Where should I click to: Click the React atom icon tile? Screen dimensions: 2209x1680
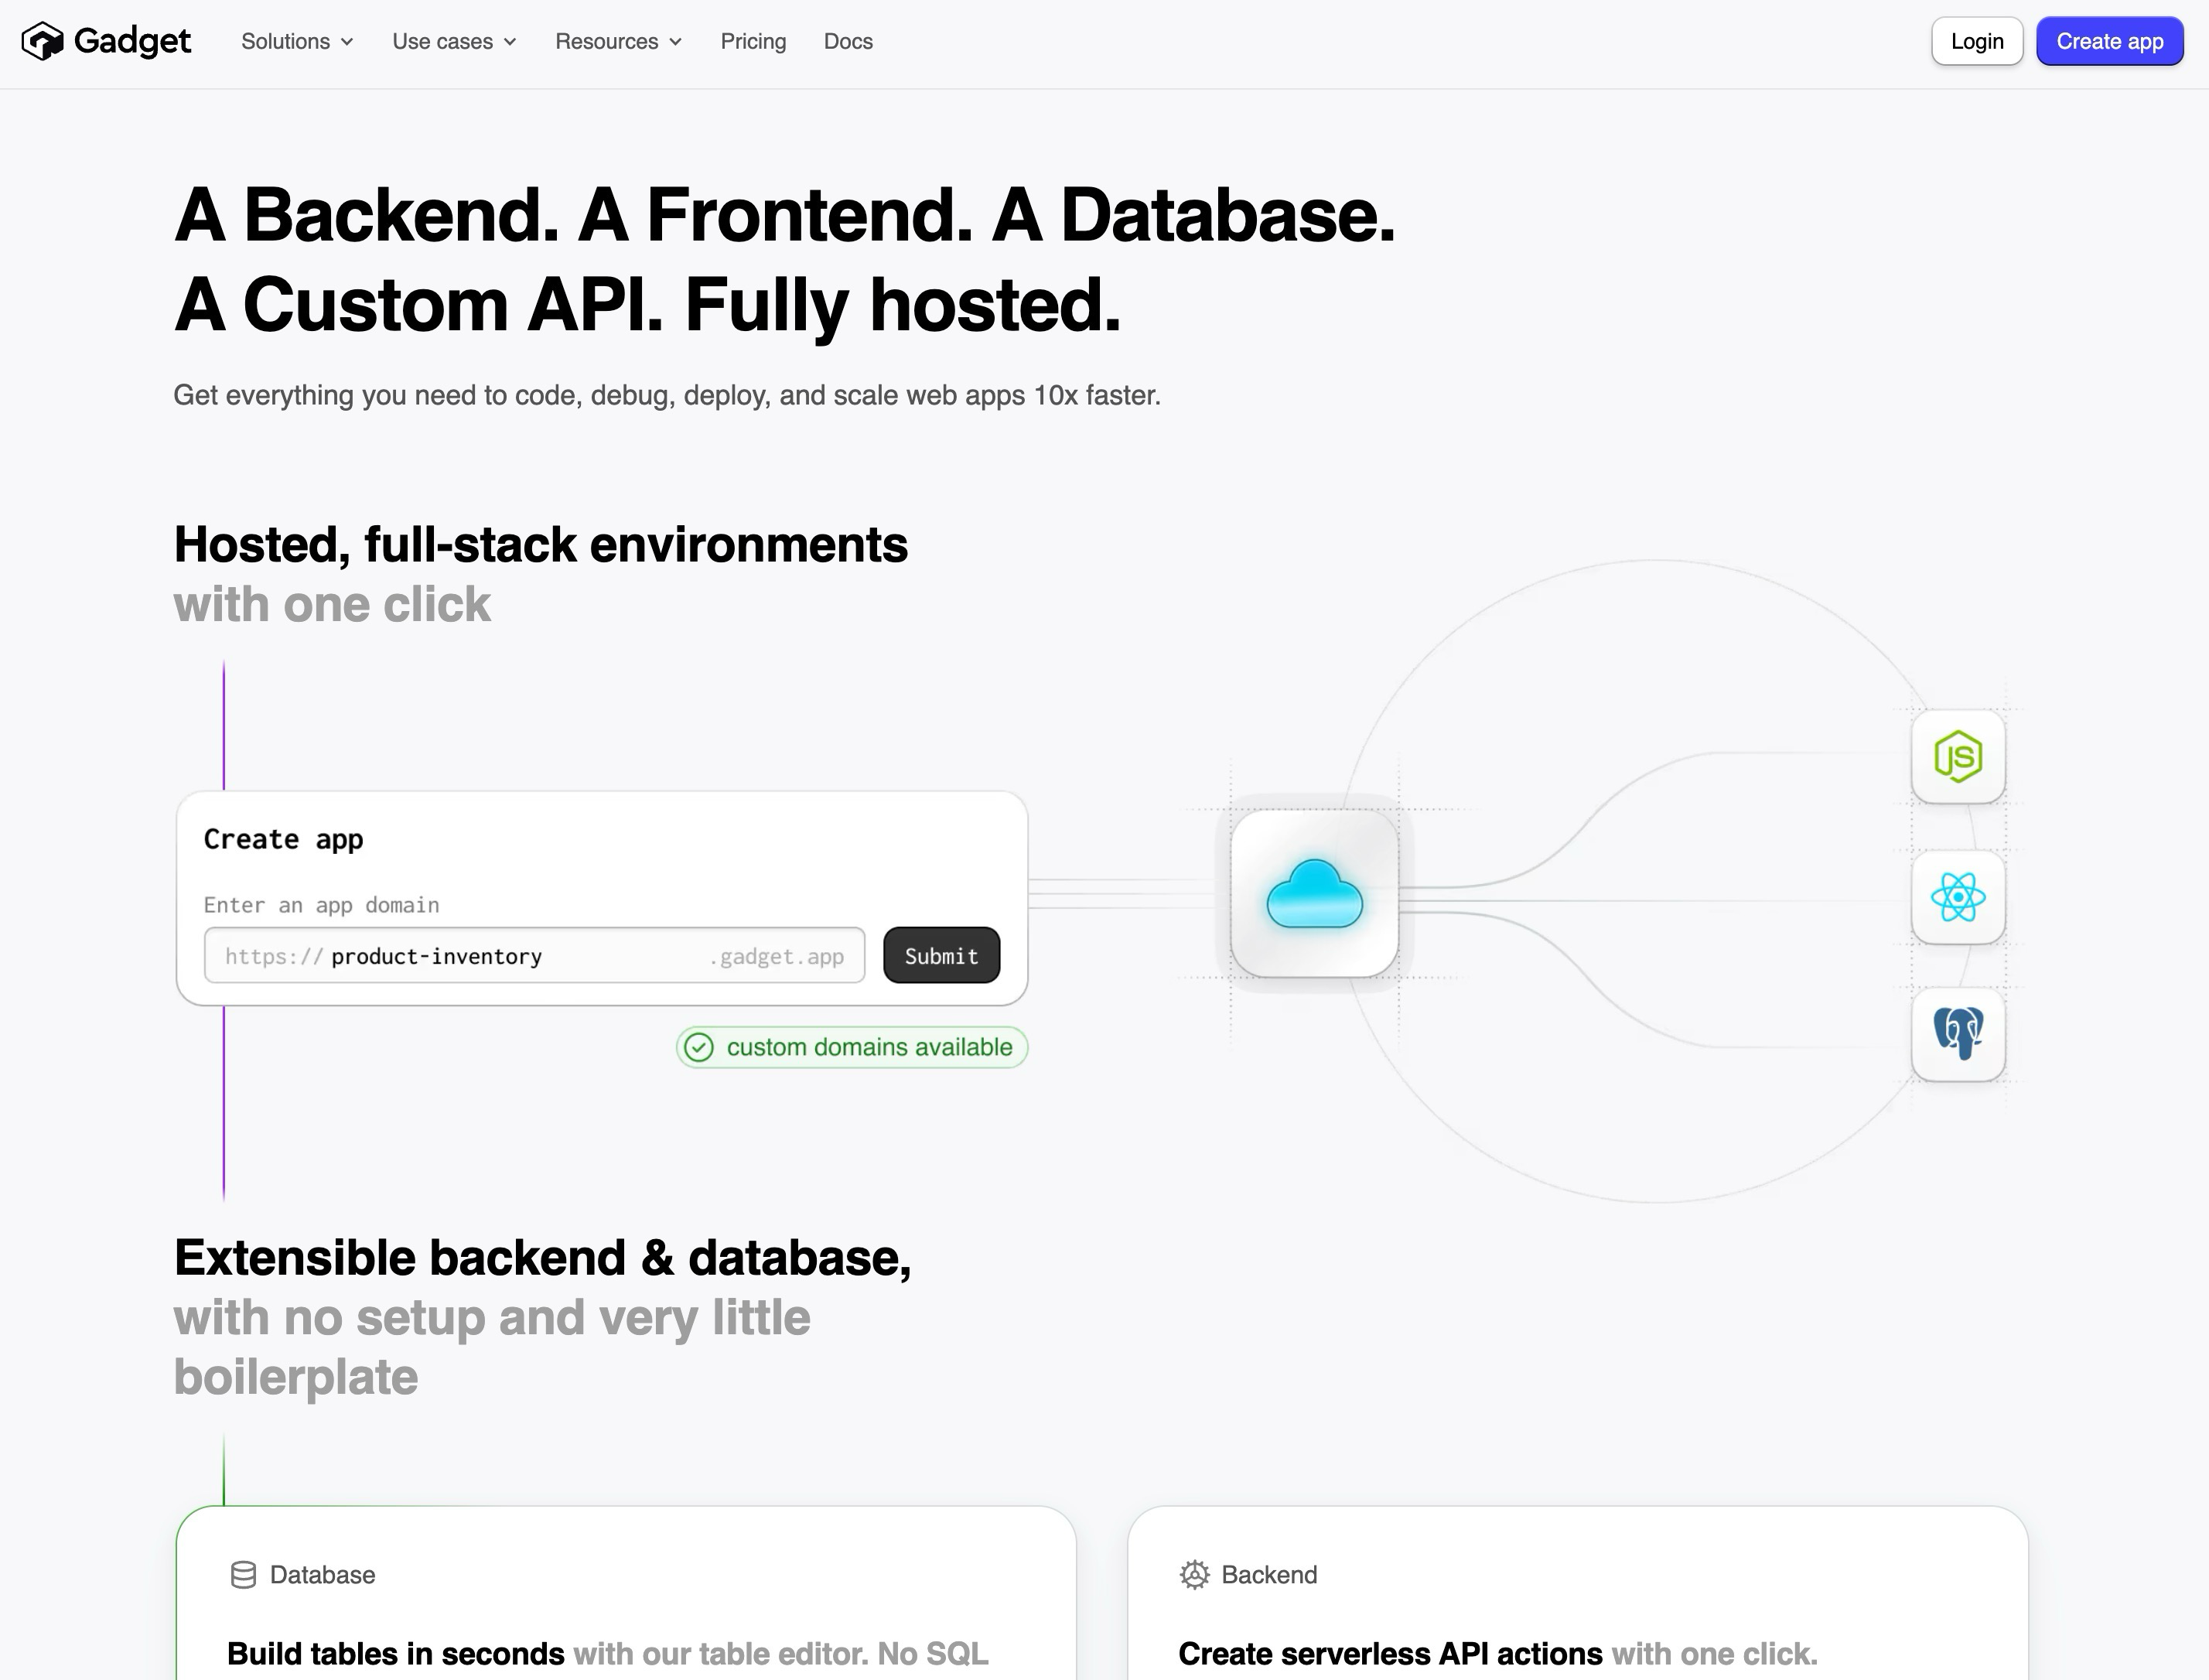tap(1957, 897)
